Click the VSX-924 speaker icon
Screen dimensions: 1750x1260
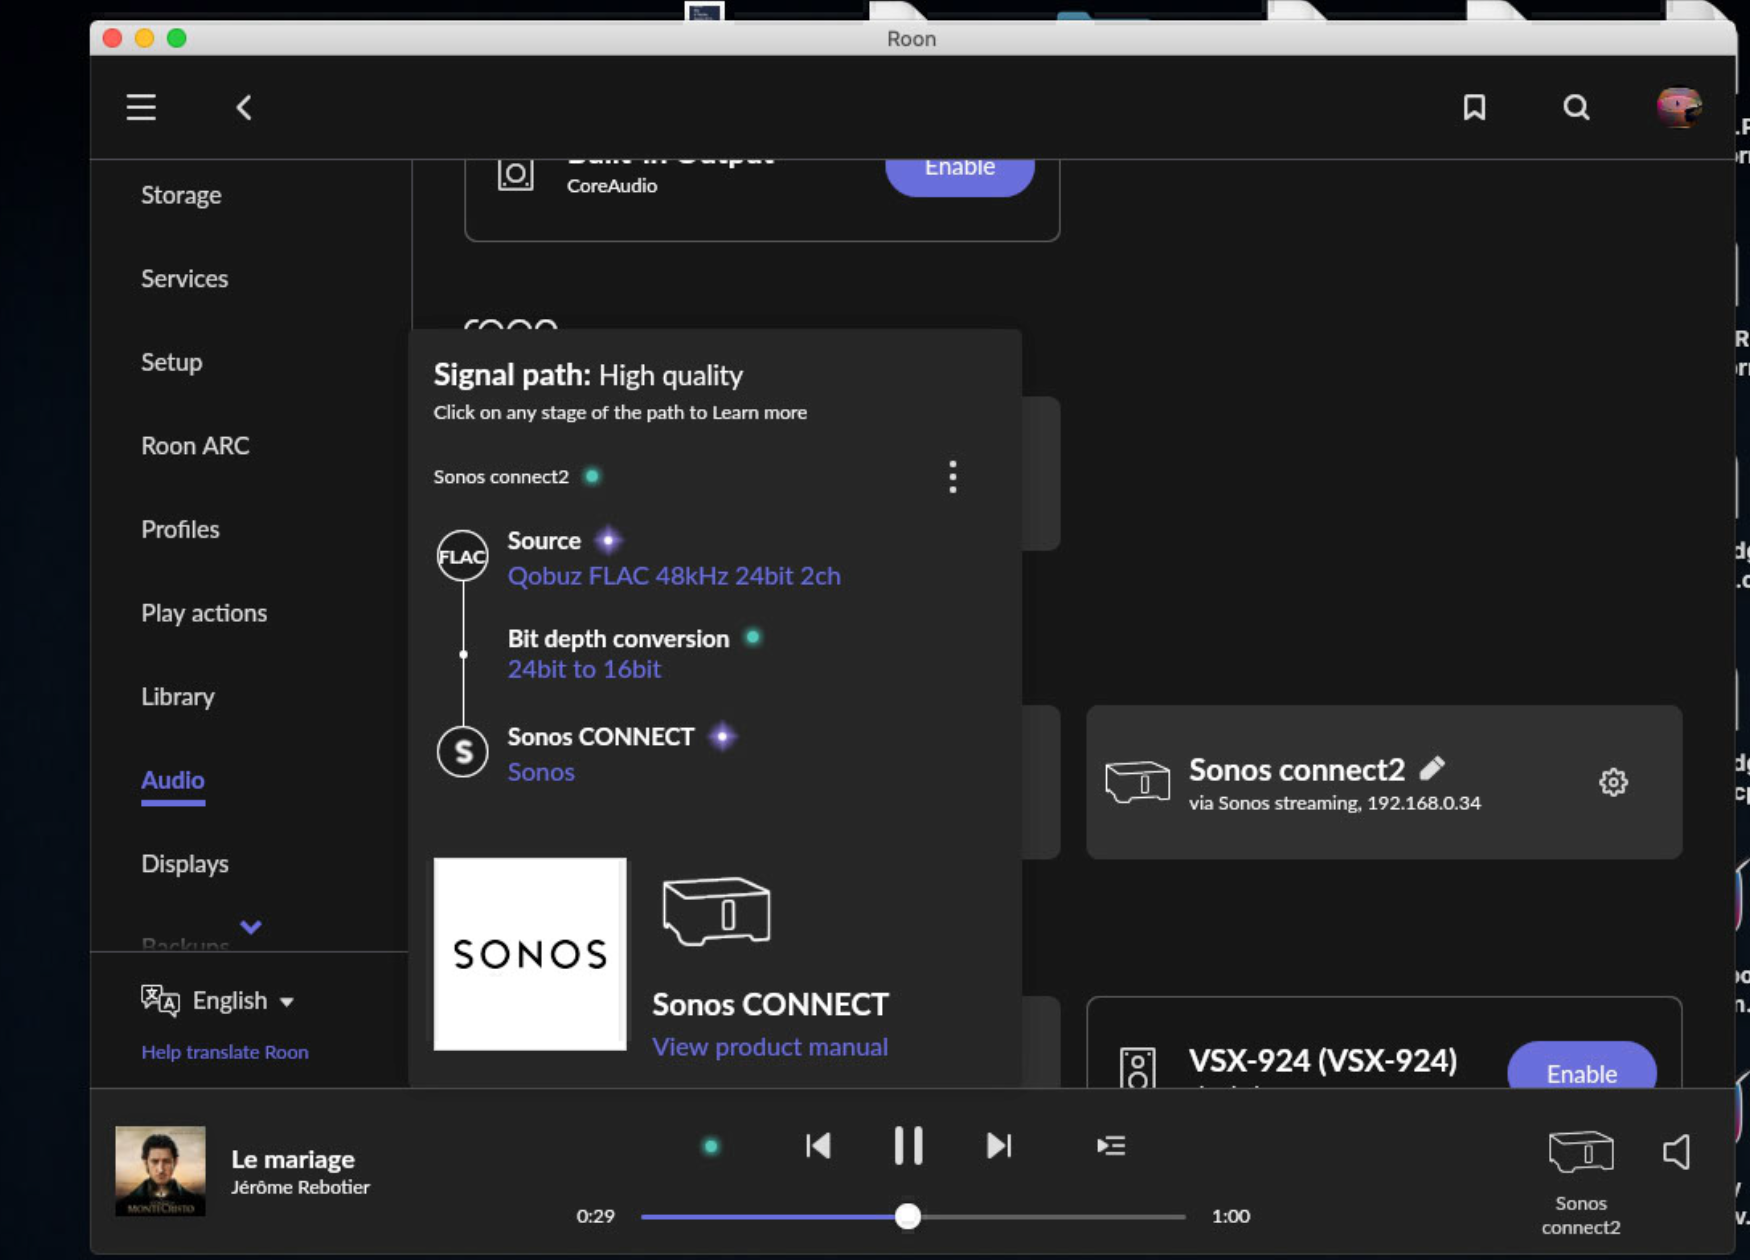click(1137, 1067)
